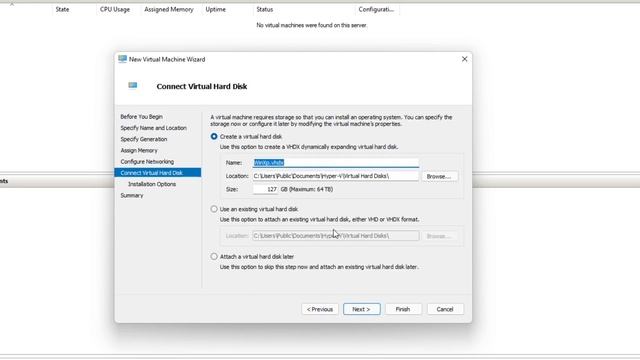Image resolution: width=640 pixels, height=360 pixels.
Task: Close the wizard with the X button
Action: pyautogui.click(x=464, y=59)
